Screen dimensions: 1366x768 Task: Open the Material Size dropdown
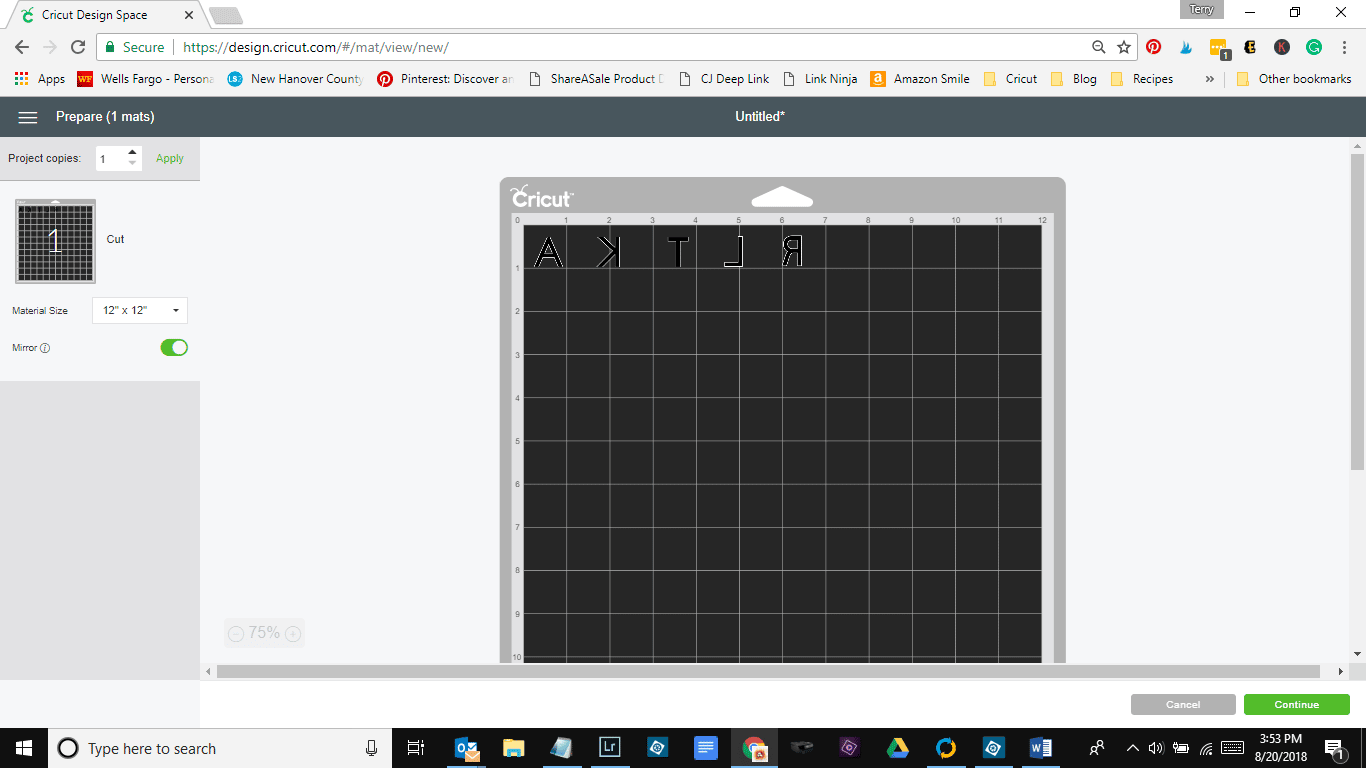tap(140, 311)
